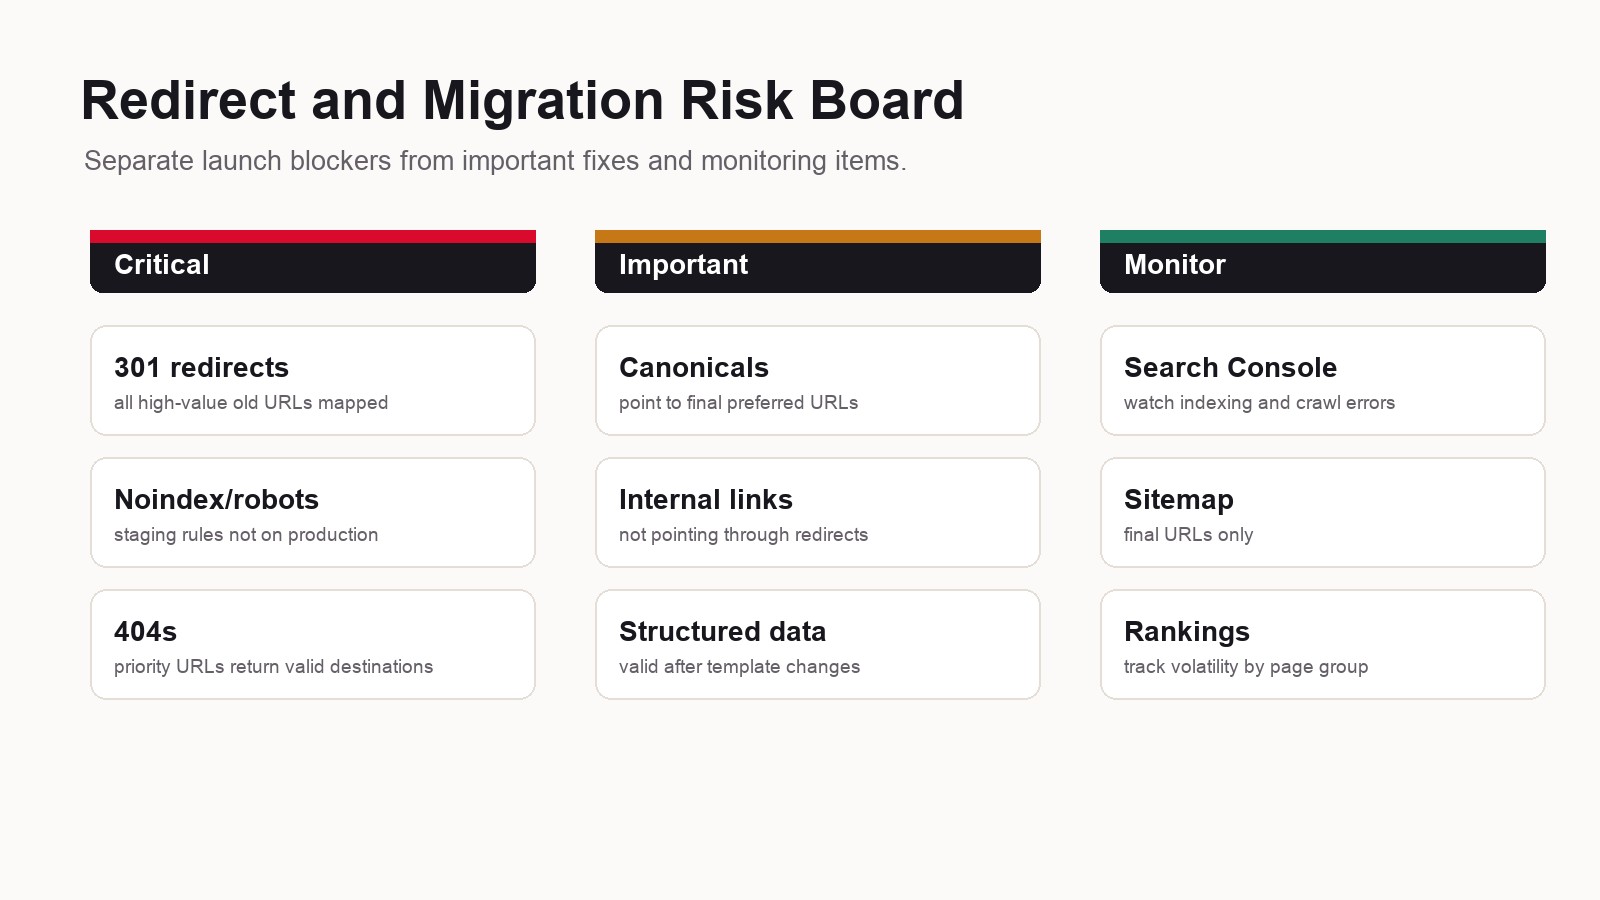Click 'not pointing through redirects' text
Image resolution: width=1600 pixels, height=900 pixels.
(743, 535)
